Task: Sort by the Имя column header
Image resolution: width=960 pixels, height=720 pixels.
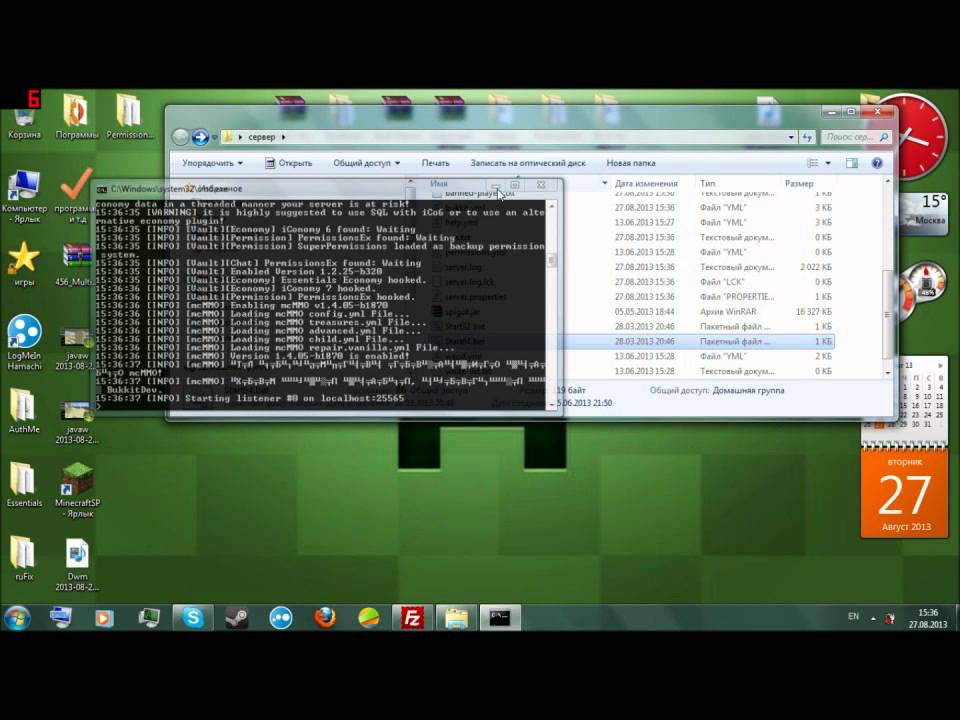Action: coord(438,183)
